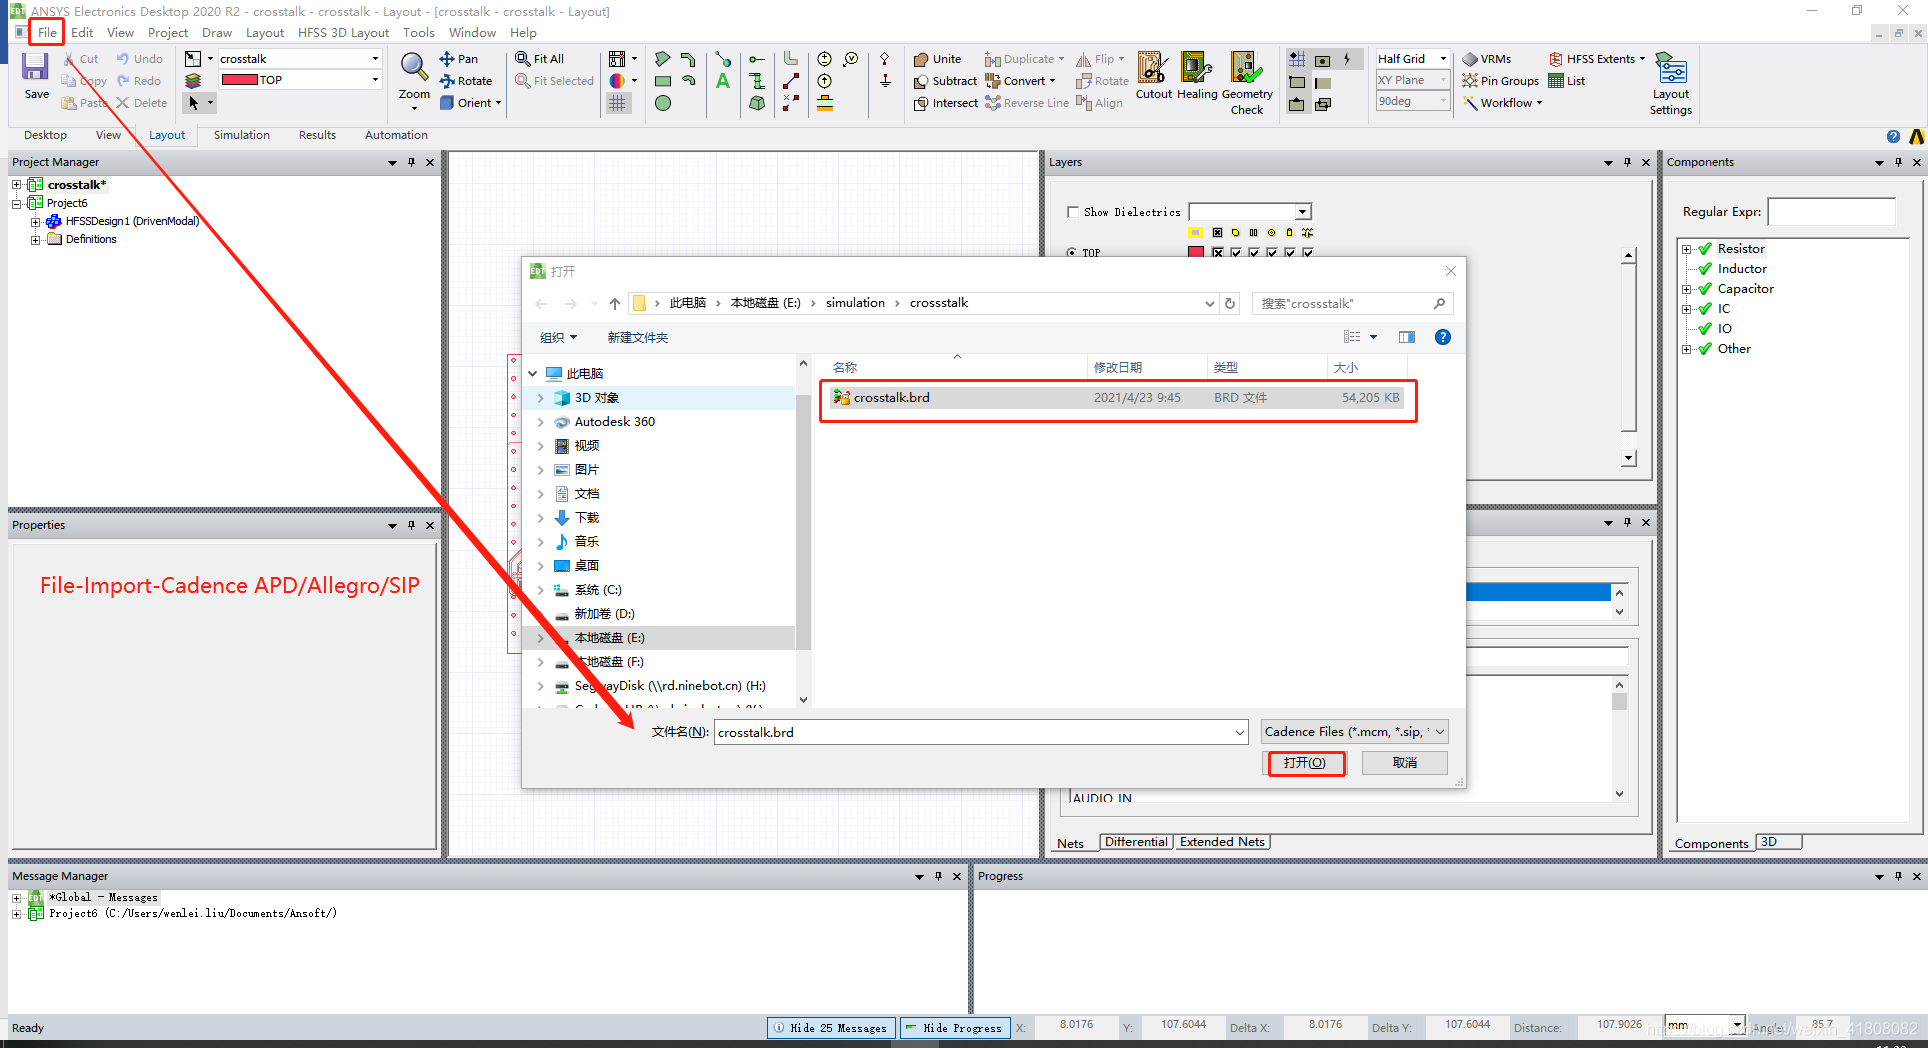Expand HFSSDesign1 (DrivenModal) node

click(35, 221)
